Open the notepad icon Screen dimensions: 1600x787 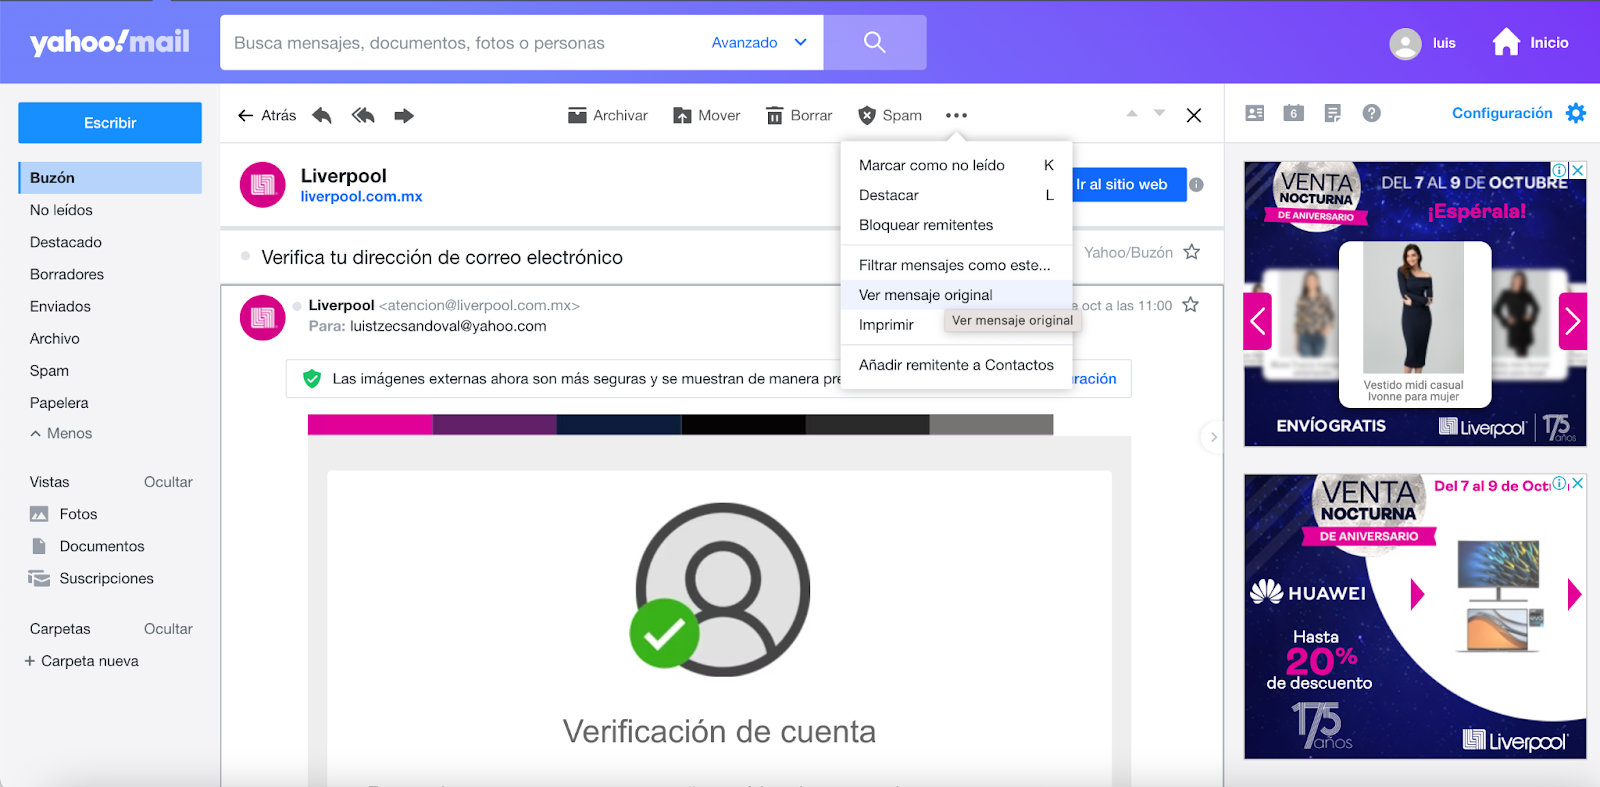[x=1332, y=114]
